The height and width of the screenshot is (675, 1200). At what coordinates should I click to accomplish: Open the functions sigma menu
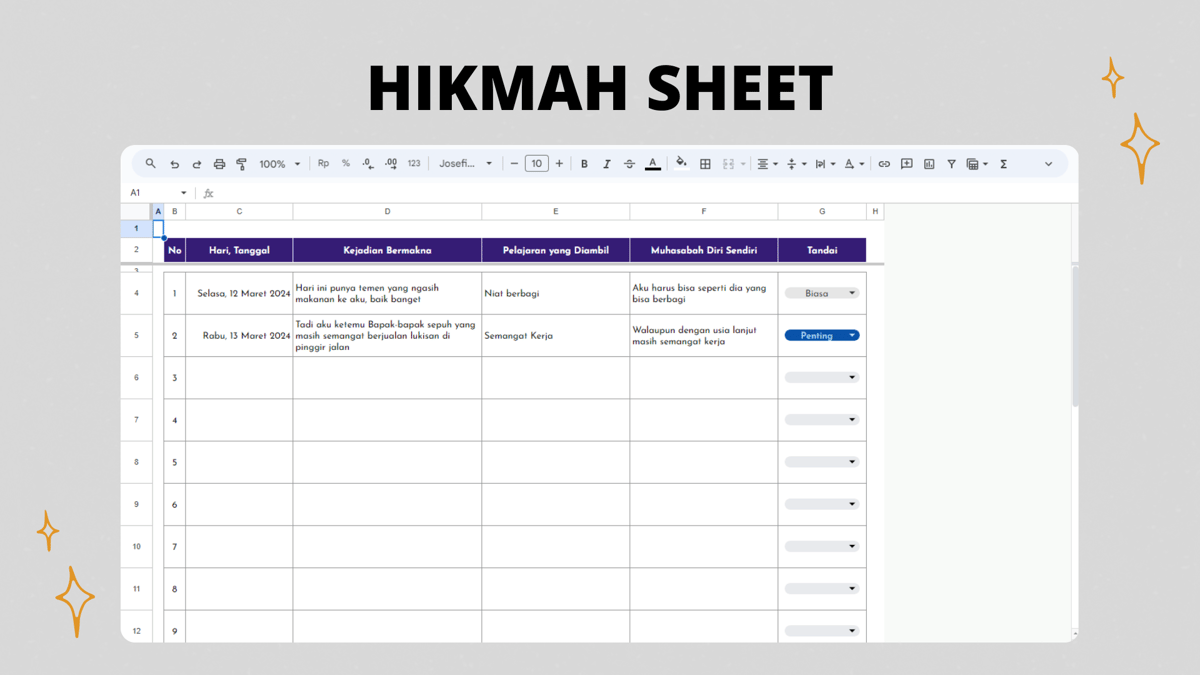click(x=1003, y=164)
